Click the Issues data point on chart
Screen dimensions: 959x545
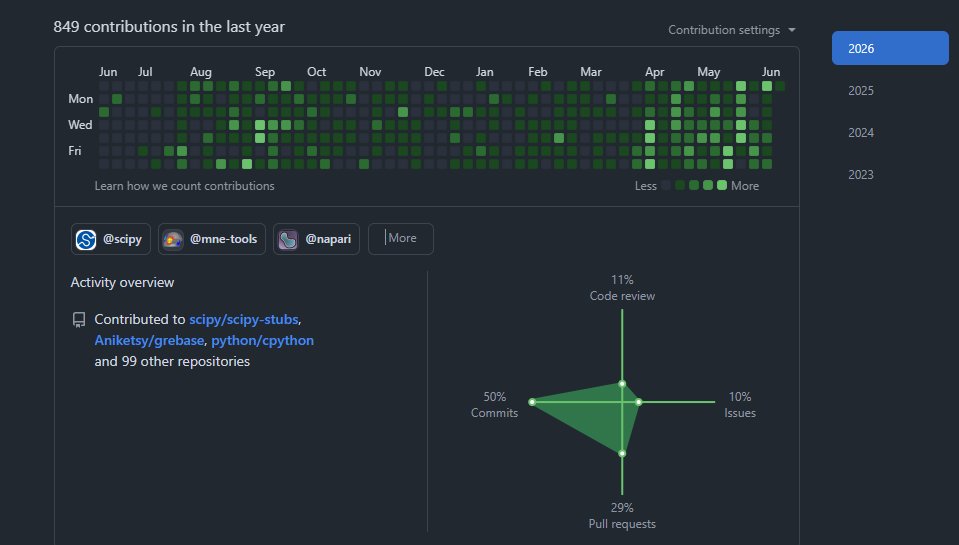(639, 402)
